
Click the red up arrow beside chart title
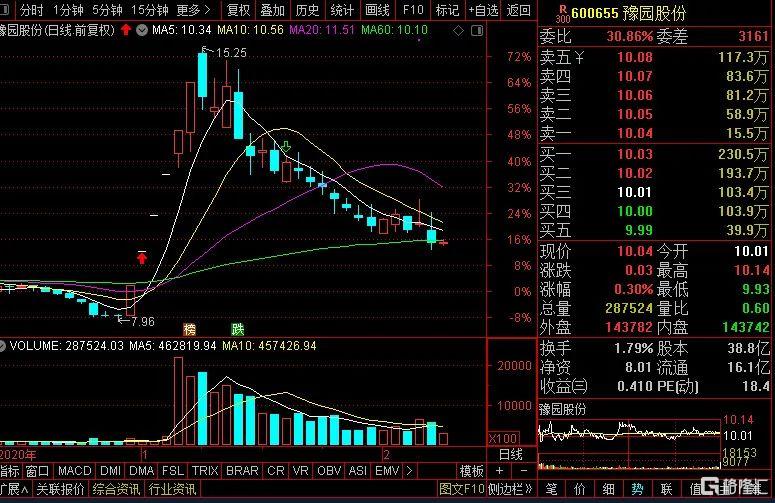point(126,30)
